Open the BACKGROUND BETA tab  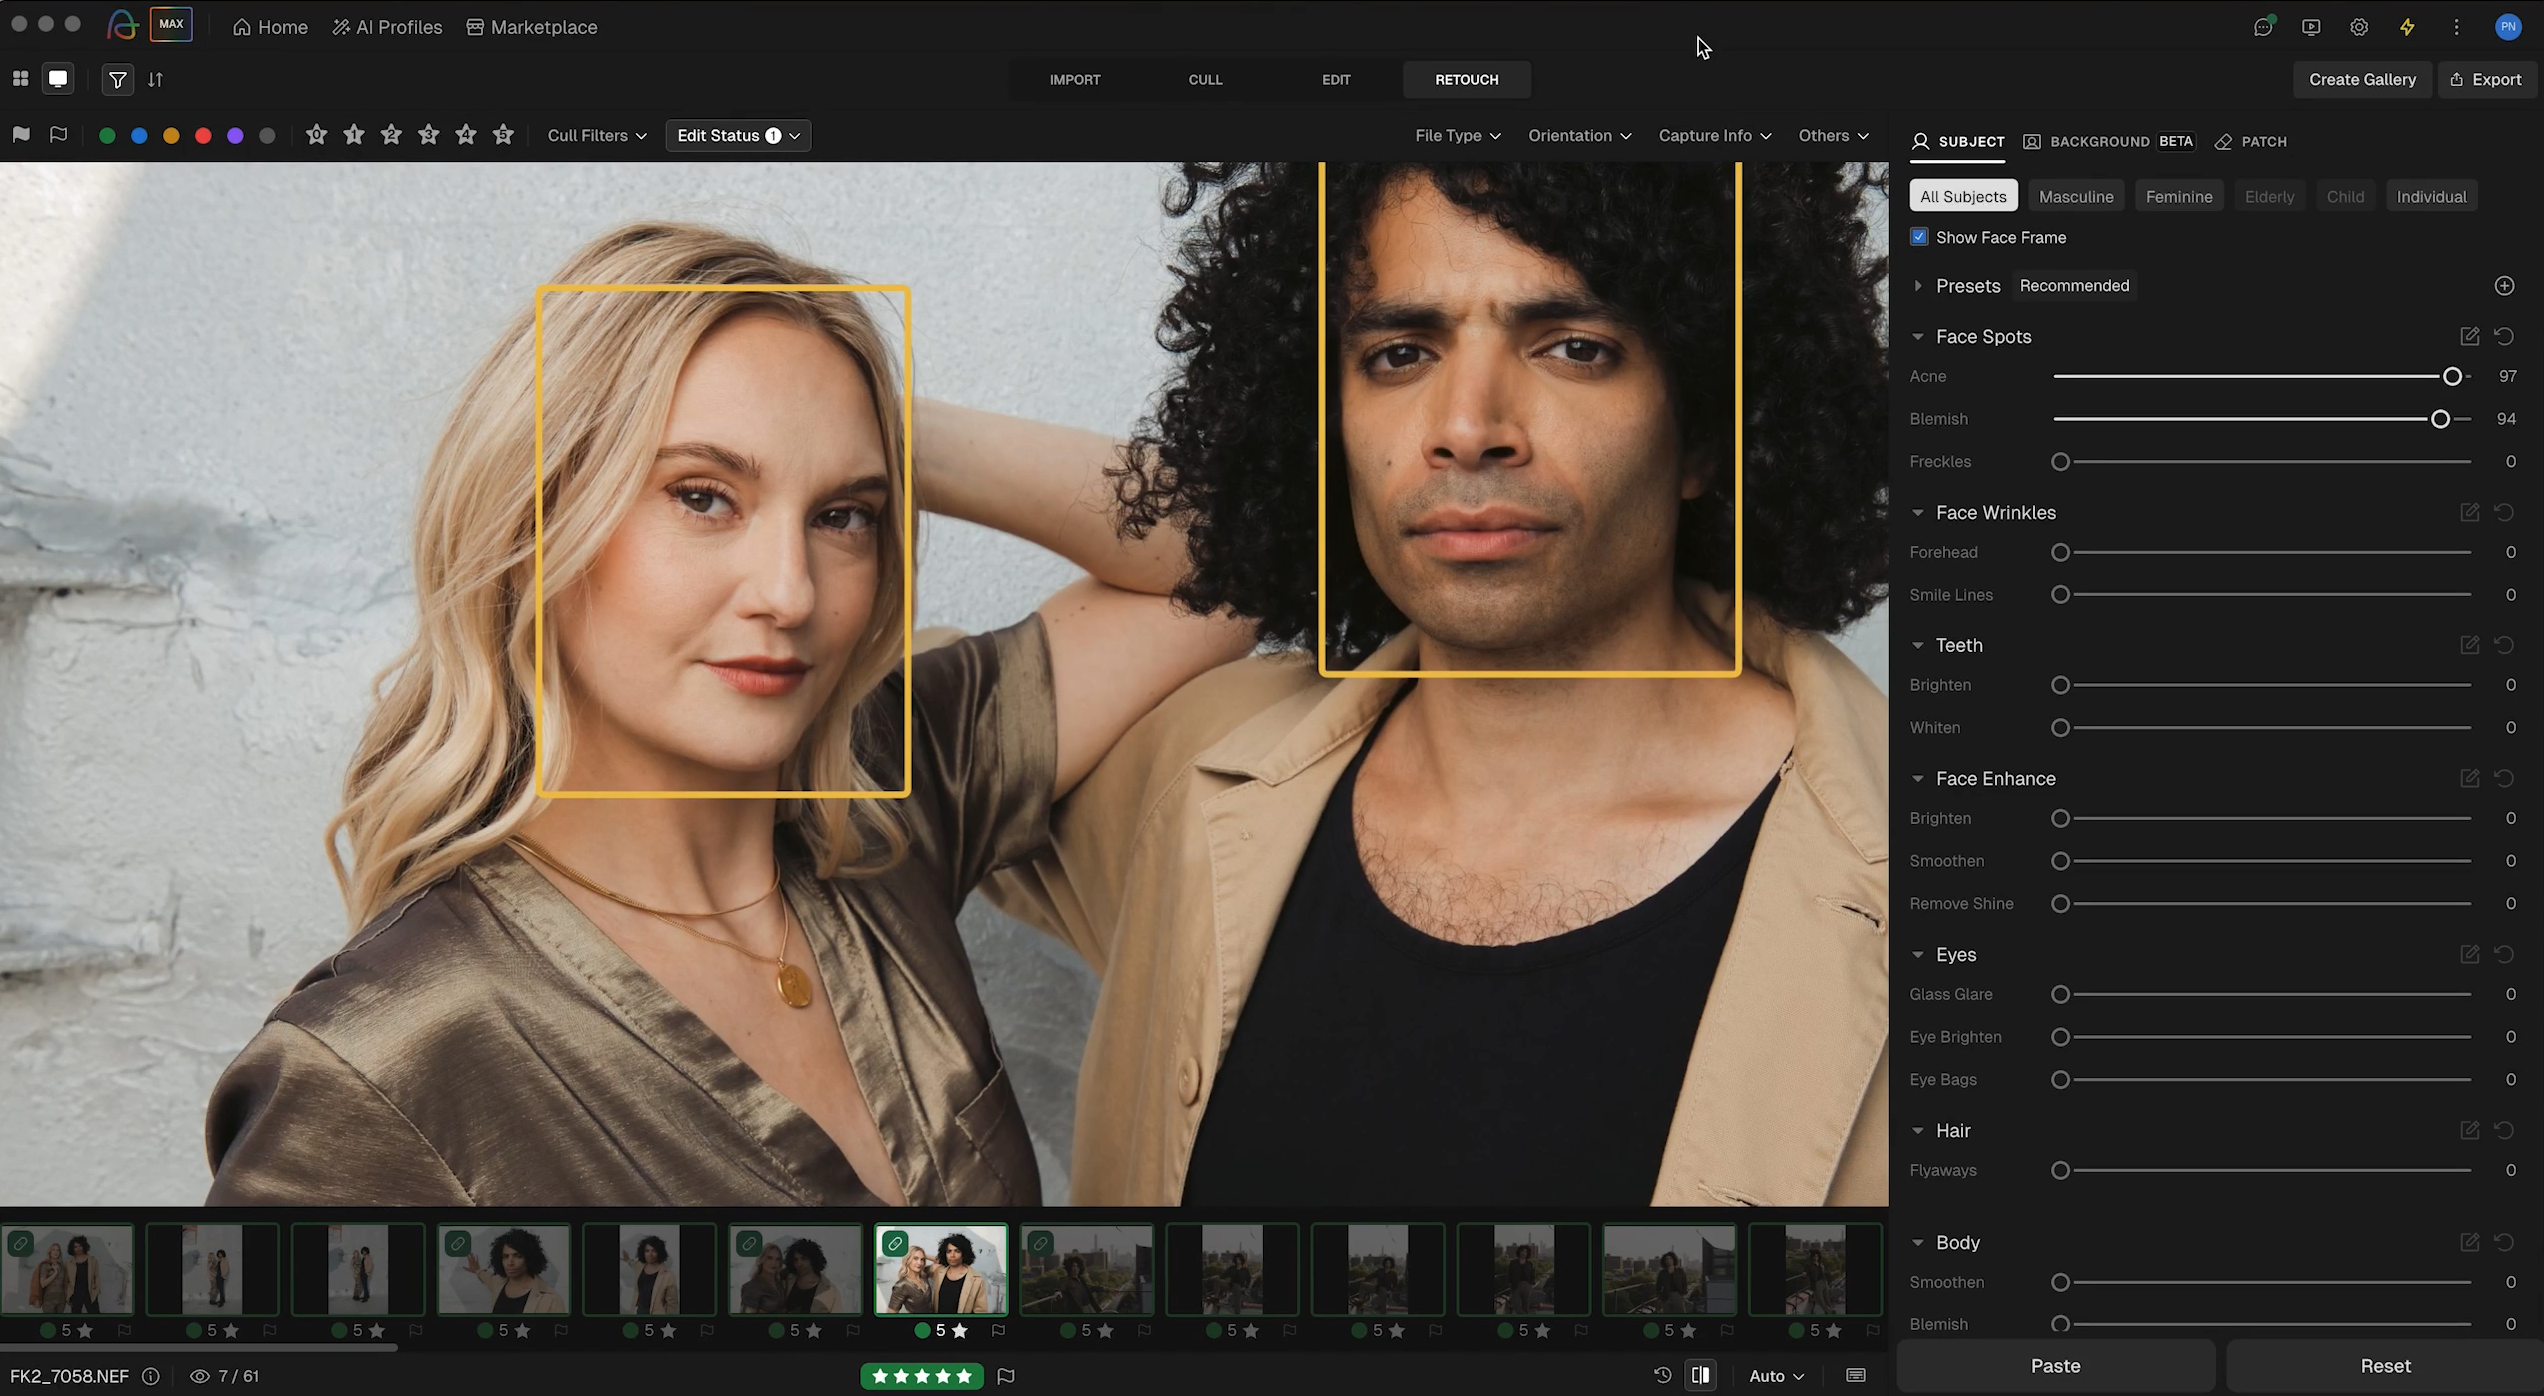coord(2108,141)
